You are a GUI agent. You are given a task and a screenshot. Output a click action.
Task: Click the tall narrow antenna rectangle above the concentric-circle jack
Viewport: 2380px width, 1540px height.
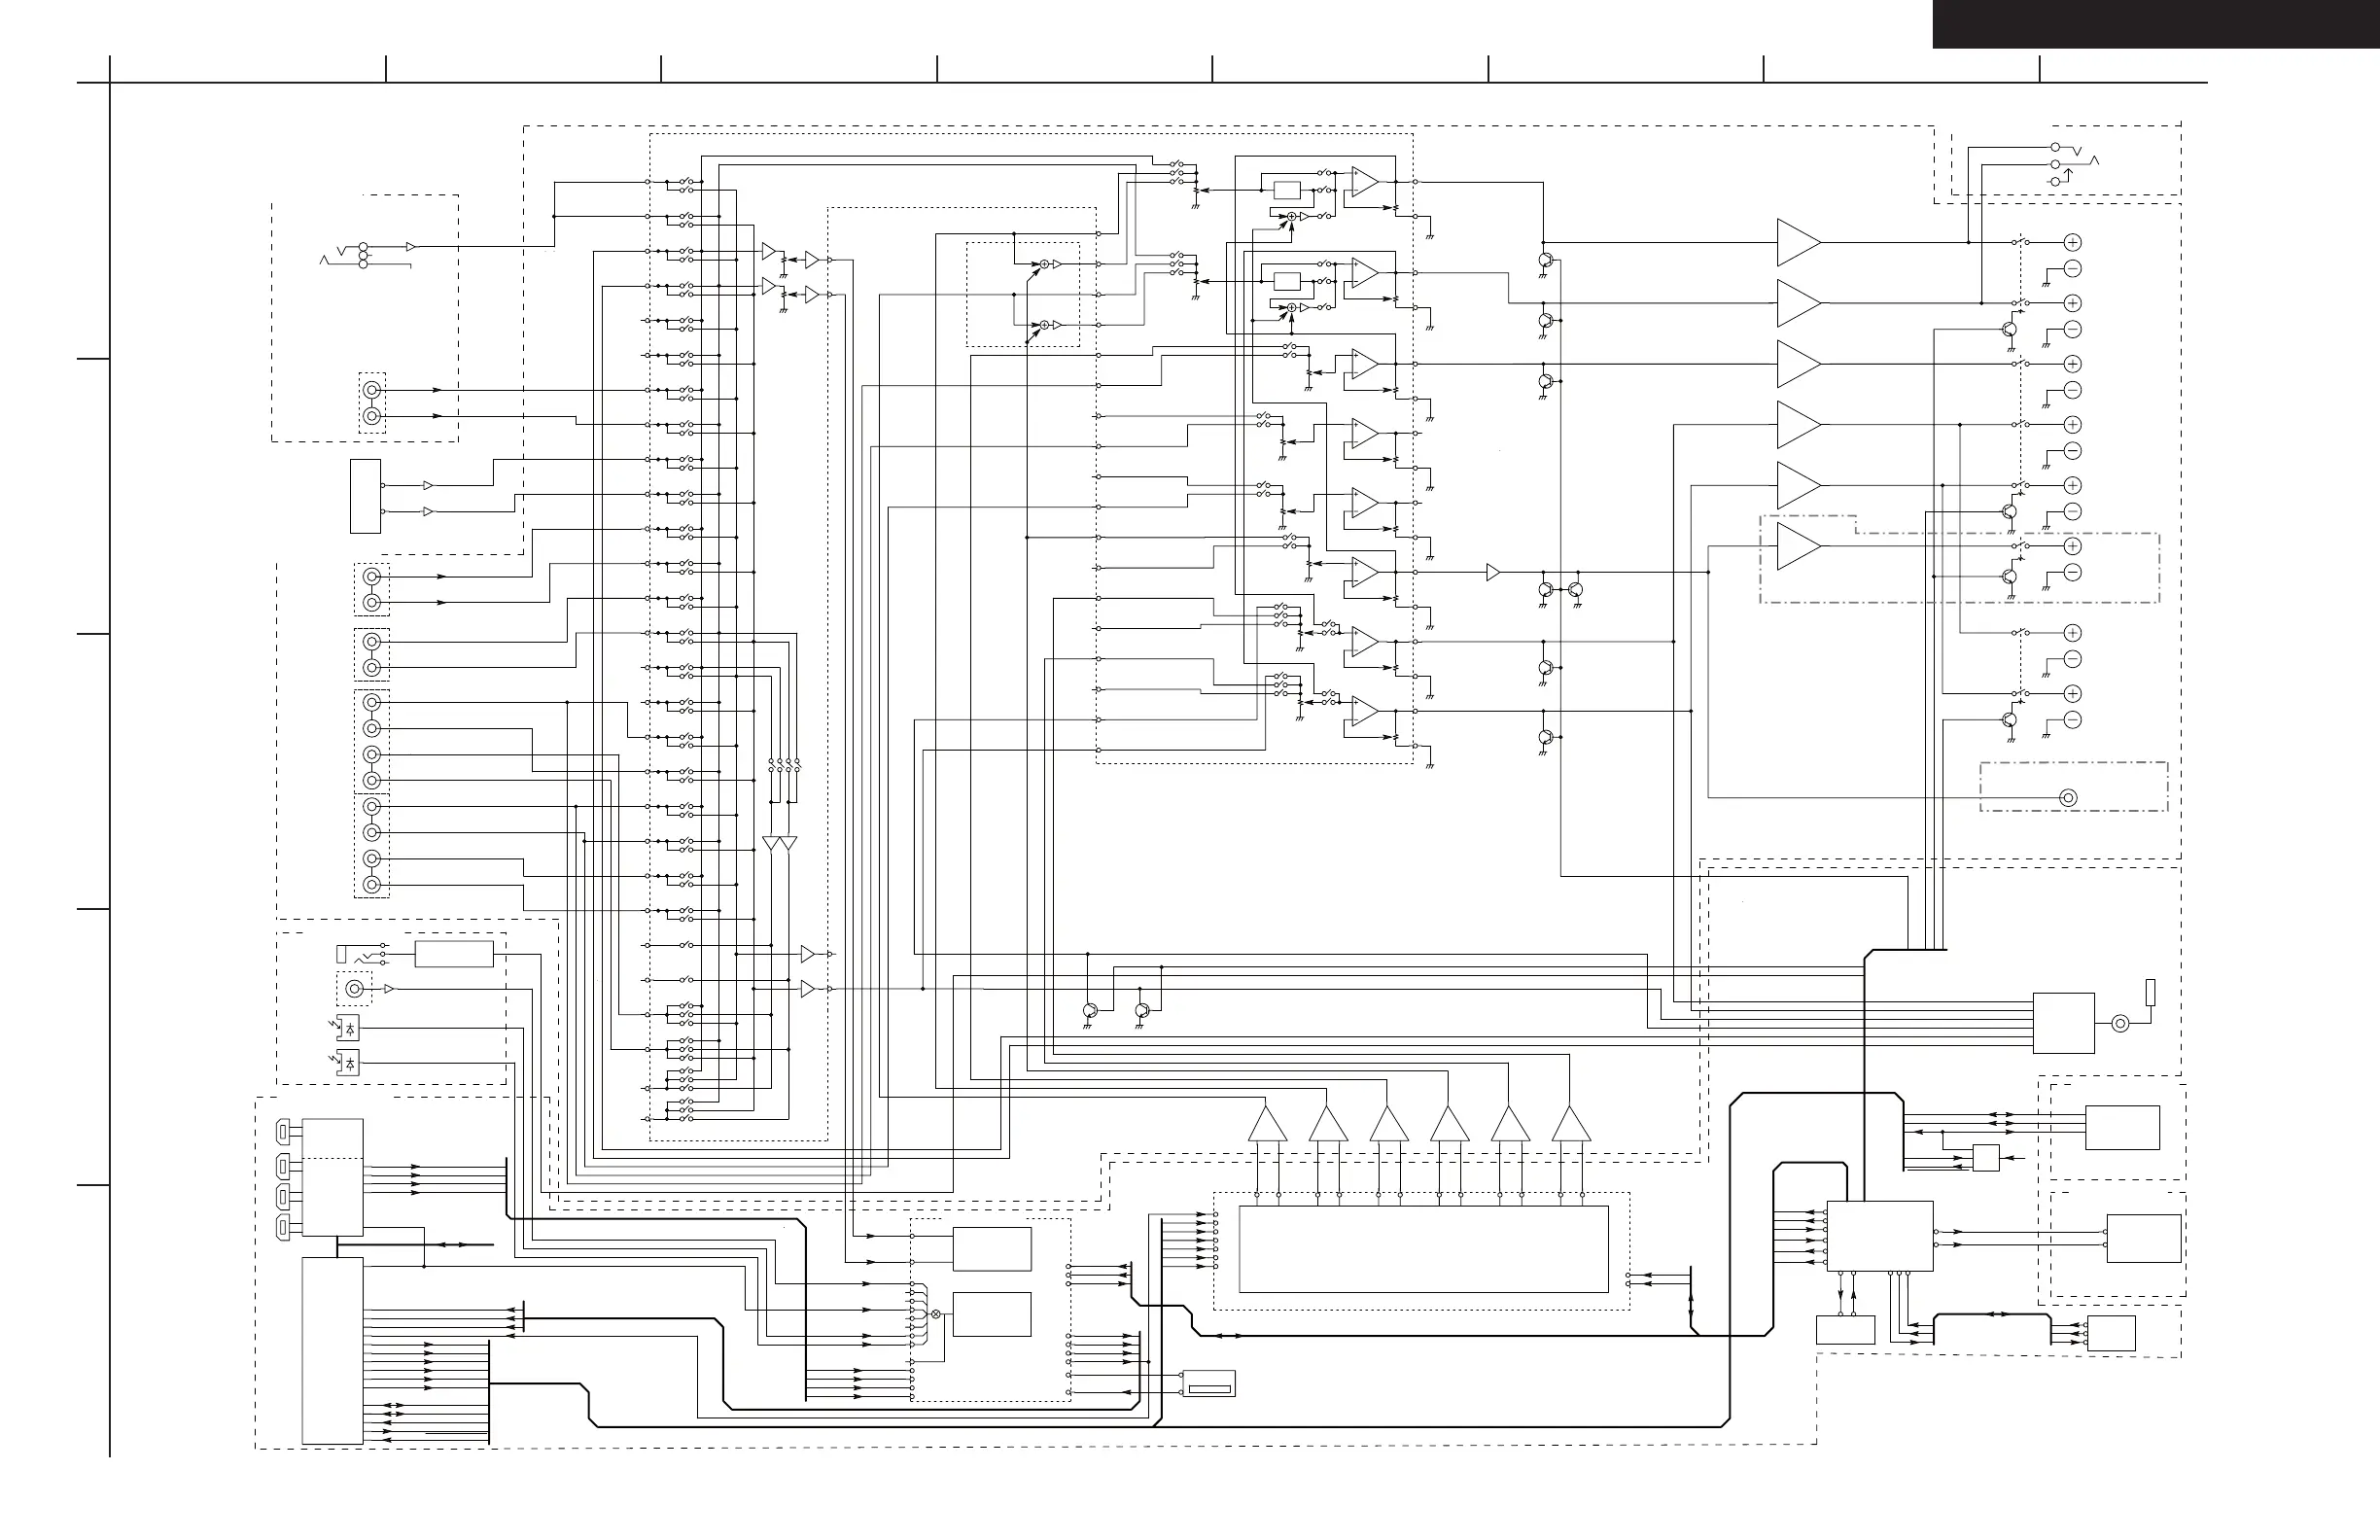2151,992
